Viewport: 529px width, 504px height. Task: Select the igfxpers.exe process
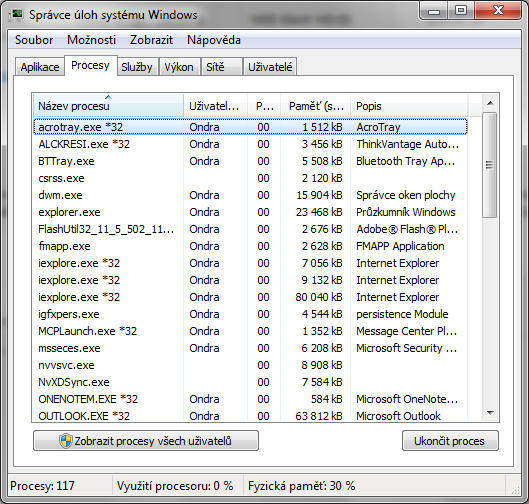coord(250,314)
